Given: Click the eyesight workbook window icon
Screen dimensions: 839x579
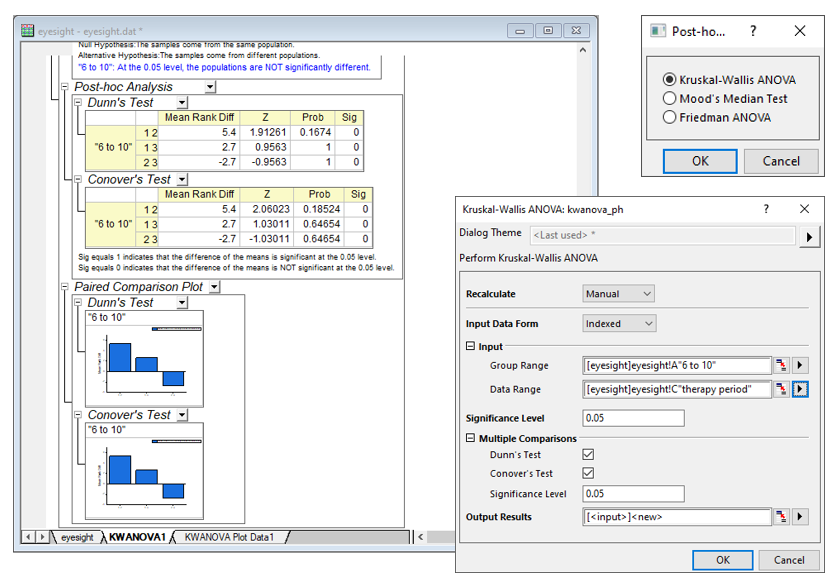Looking at the screenshot, I should (27, 31).
